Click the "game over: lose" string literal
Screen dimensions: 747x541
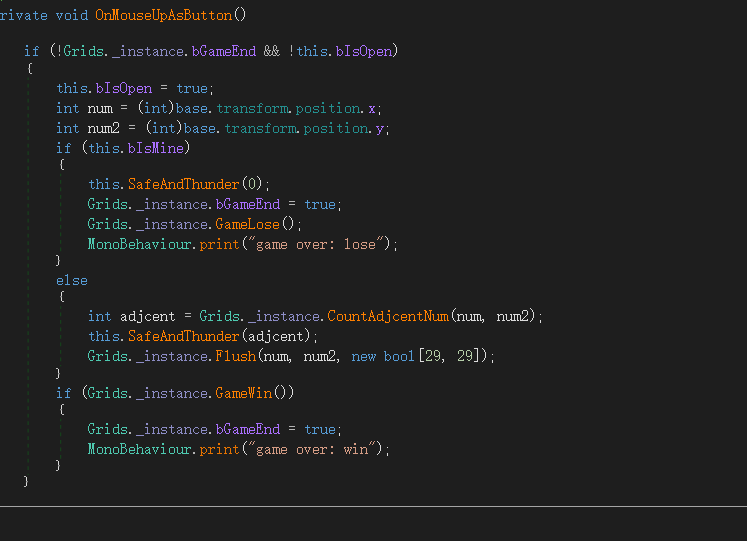pos(315,244)
